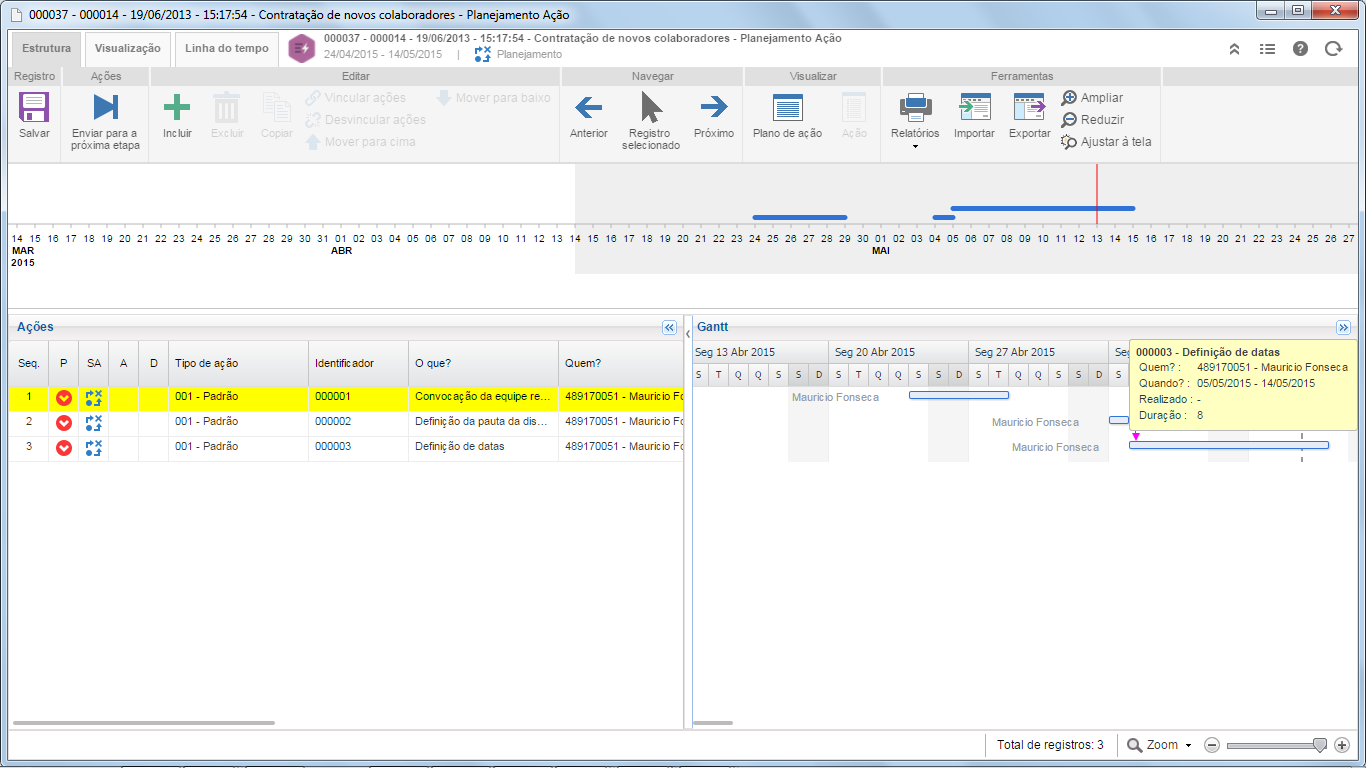Image resolution: width=1366 pixels, height=768 pixels.
Task: Zoom out using the minus button at bottom
Action: coord(1212,745)
